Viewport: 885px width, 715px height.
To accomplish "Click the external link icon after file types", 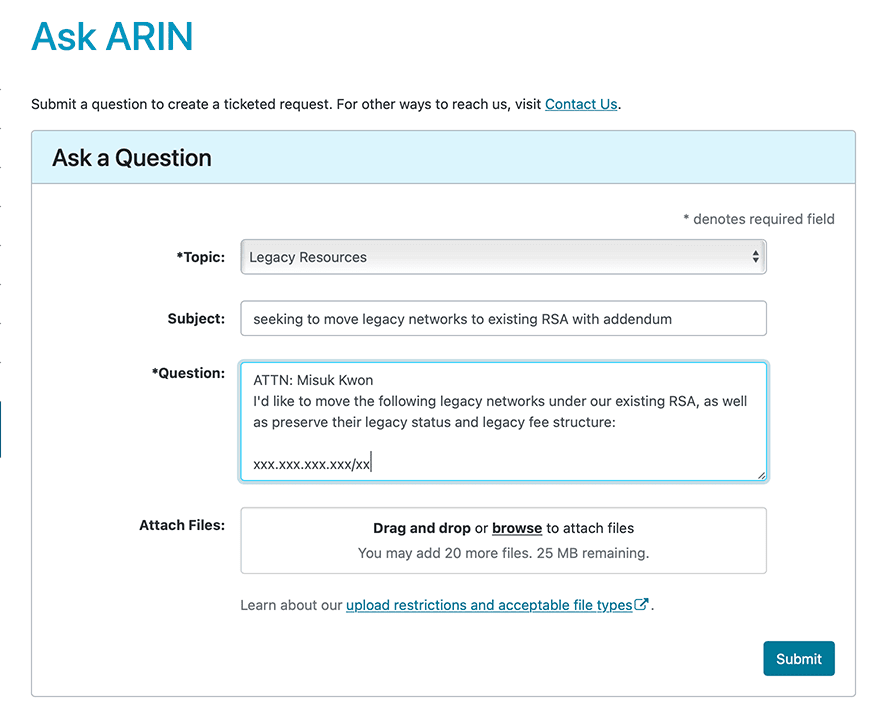I will pyautogui.click(x=642, y=604).
